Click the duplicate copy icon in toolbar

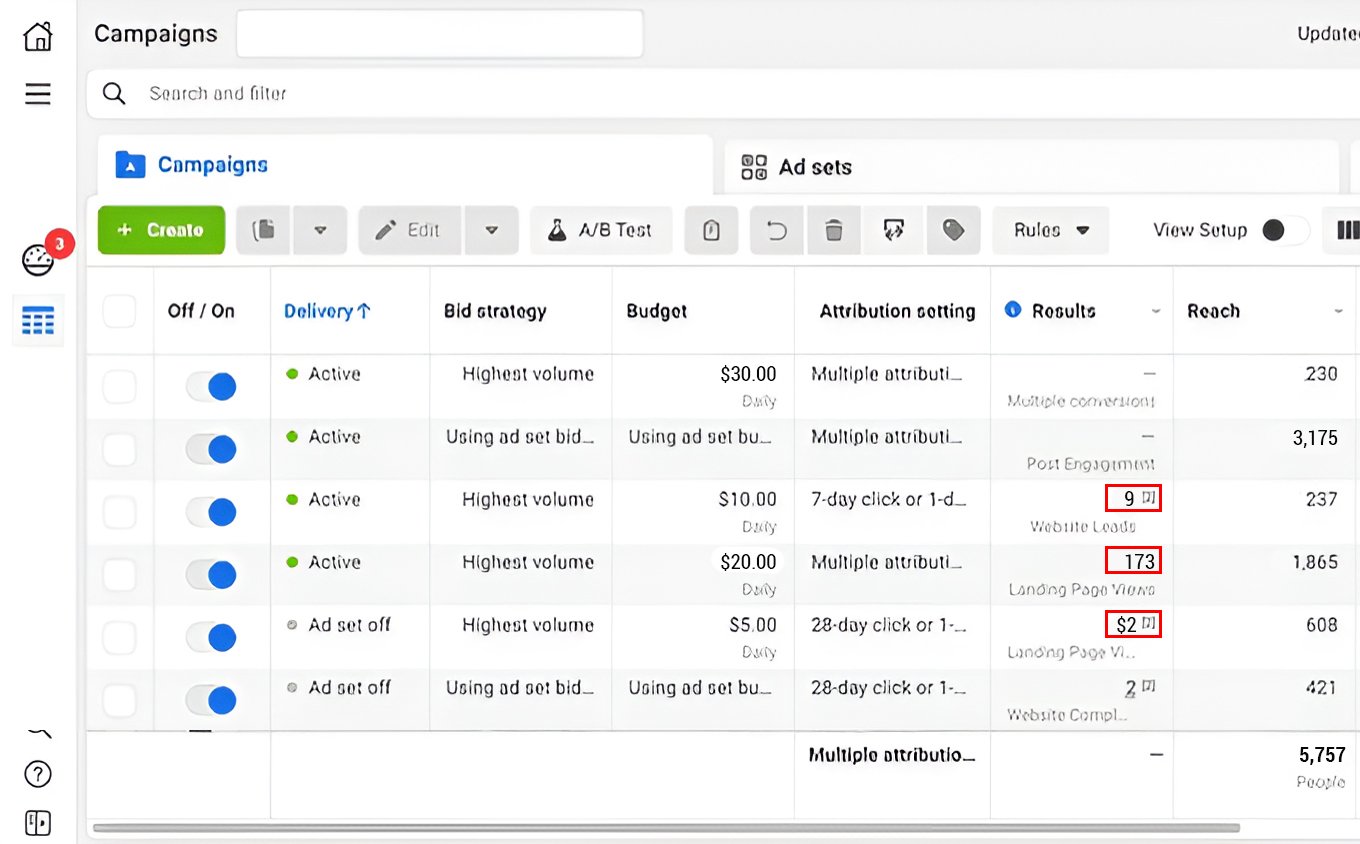point(265,230)
